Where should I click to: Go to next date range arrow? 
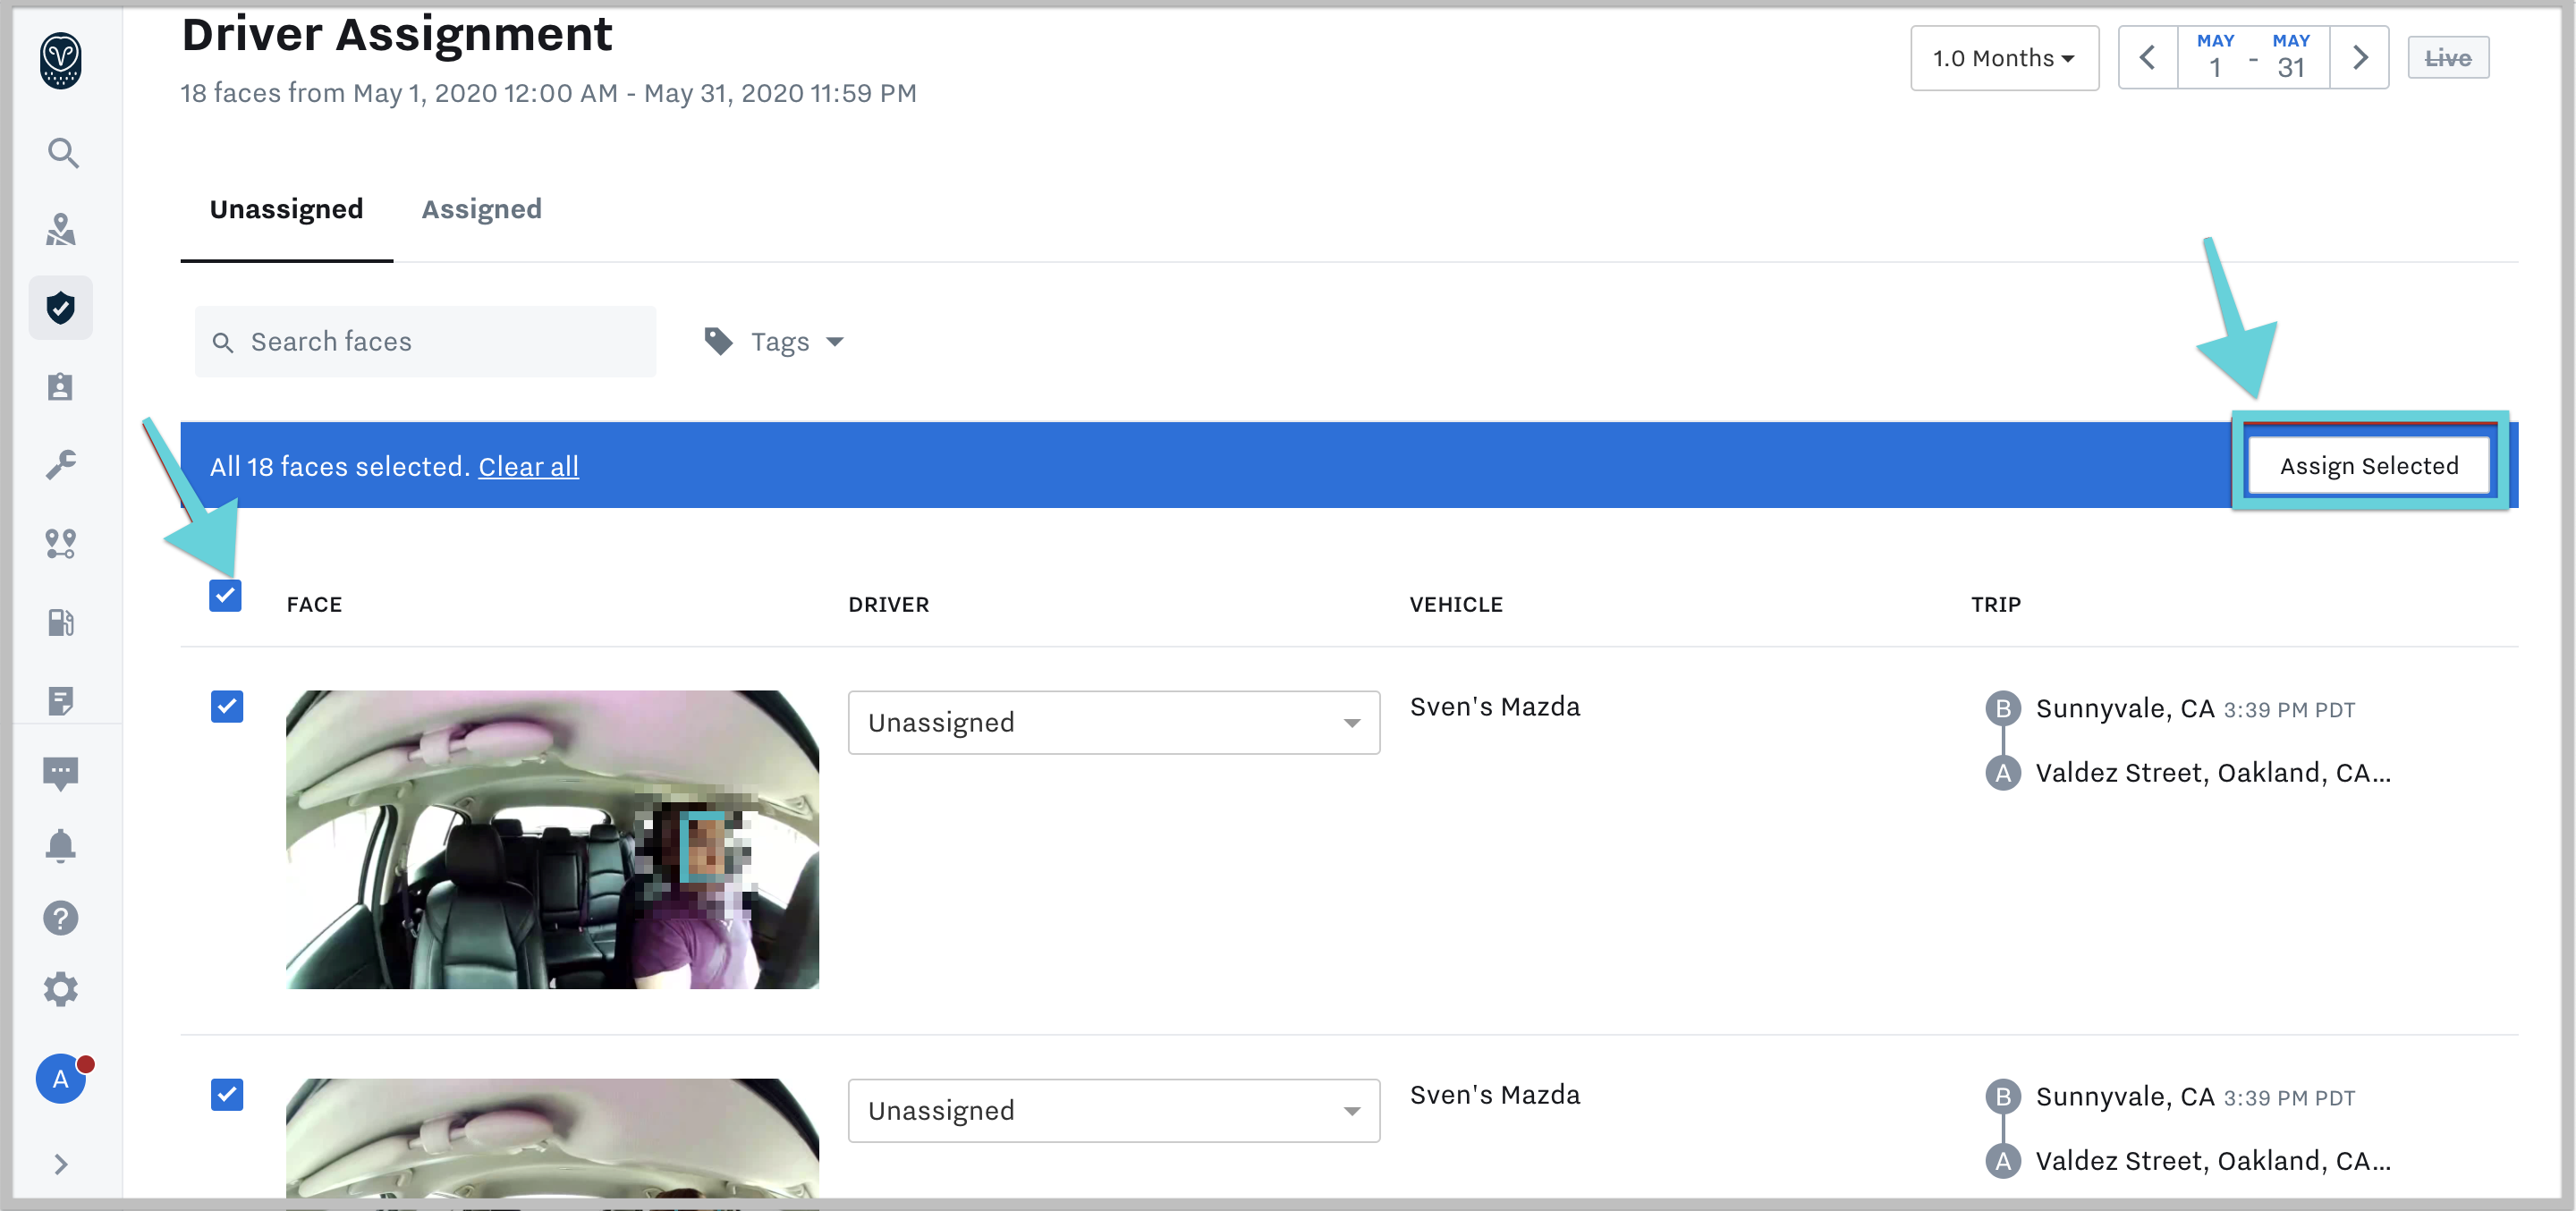tap(2360, 58)
